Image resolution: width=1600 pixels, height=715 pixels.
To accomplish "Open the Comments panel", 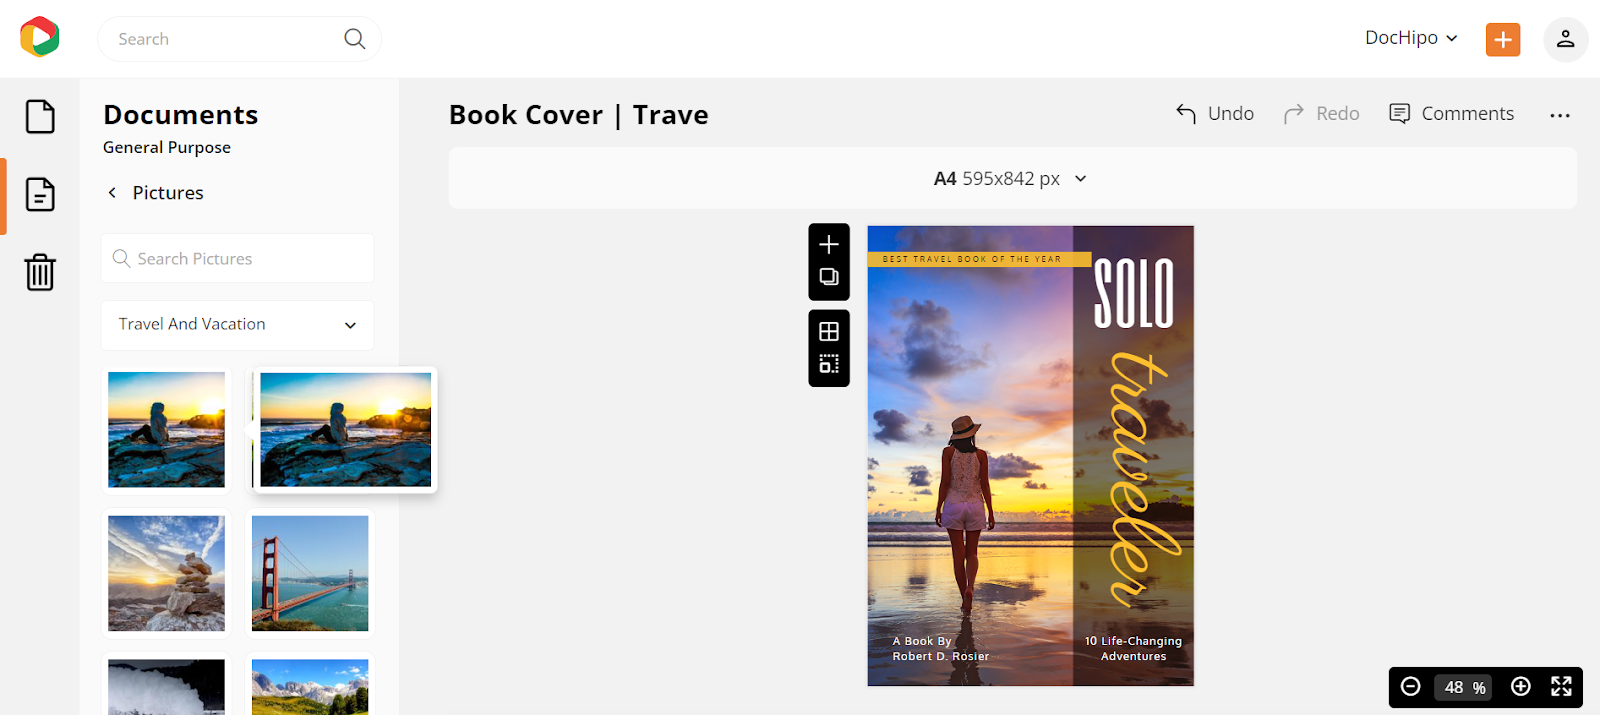I will pos(1452,114).
